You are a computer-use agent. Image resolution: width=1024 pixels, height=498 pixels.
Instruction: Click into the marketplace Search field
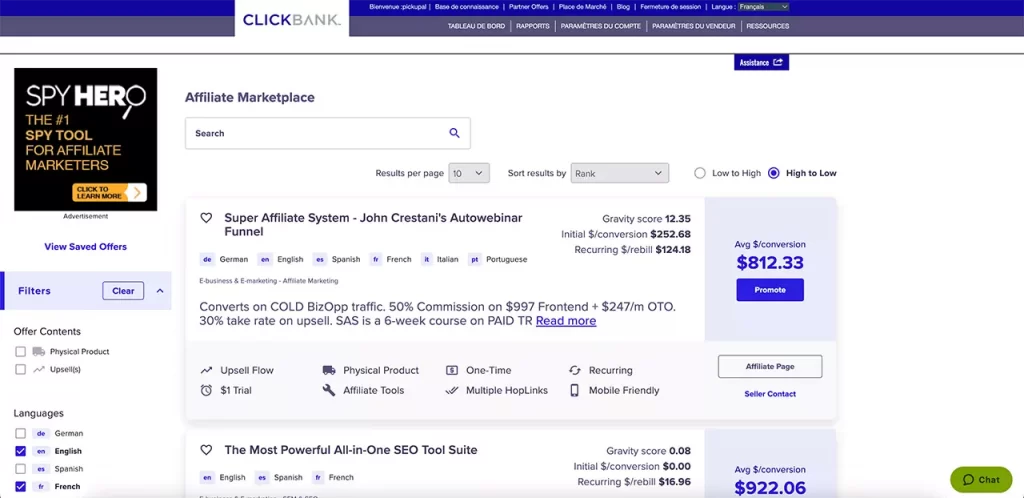point(328,133)
